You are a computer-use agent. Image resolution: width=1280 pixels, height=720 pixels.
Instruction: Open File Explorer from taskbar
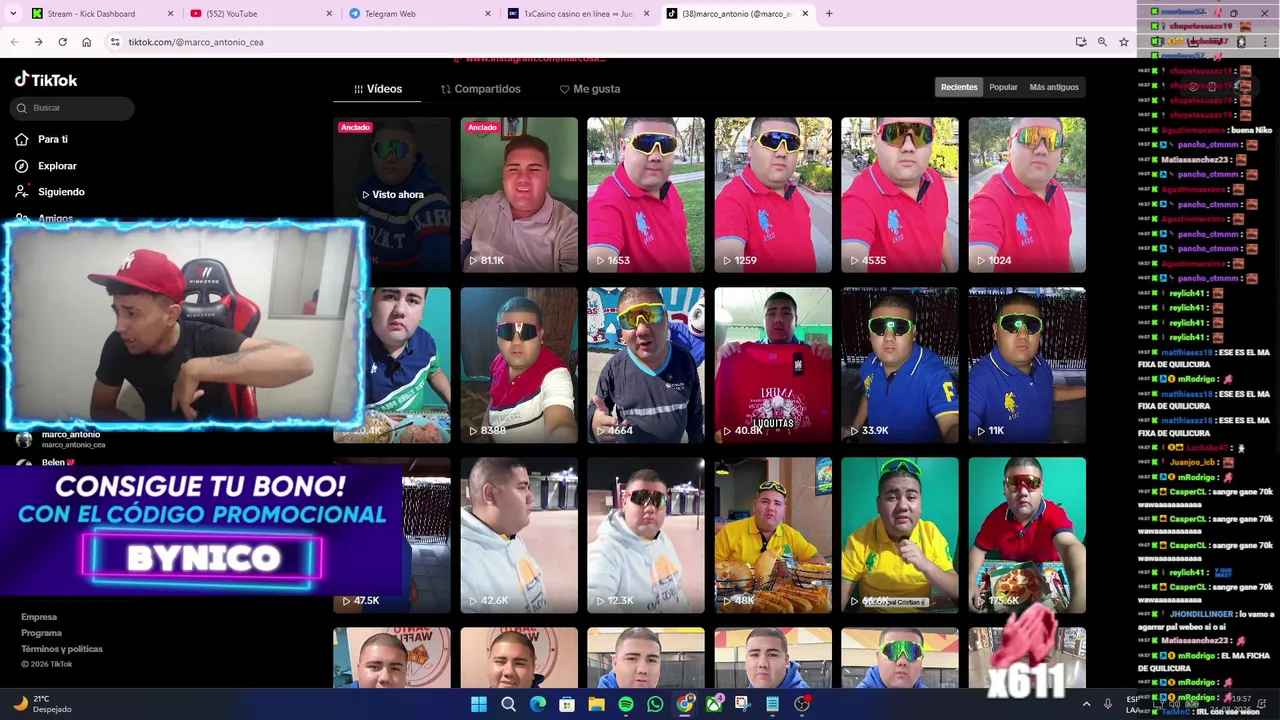coord(596,704)
